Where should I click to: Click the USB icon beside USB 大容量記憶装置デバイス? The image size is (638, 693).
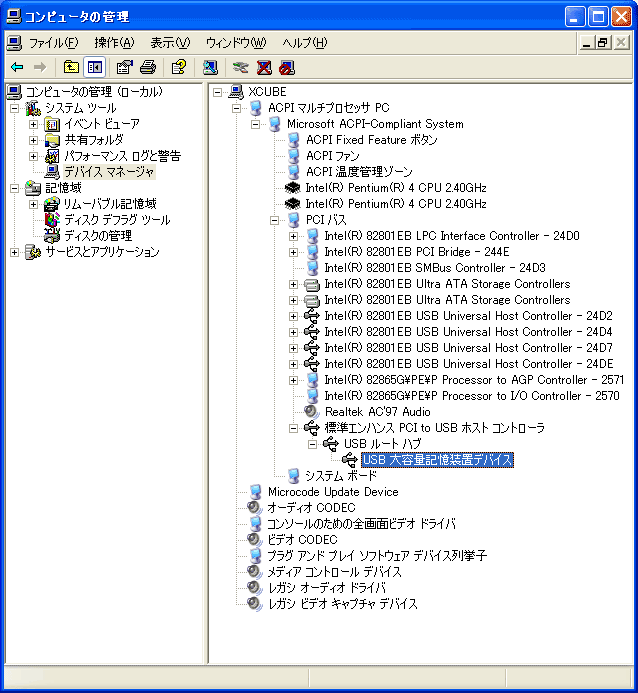pyautogui.click(x=349, y=460)
